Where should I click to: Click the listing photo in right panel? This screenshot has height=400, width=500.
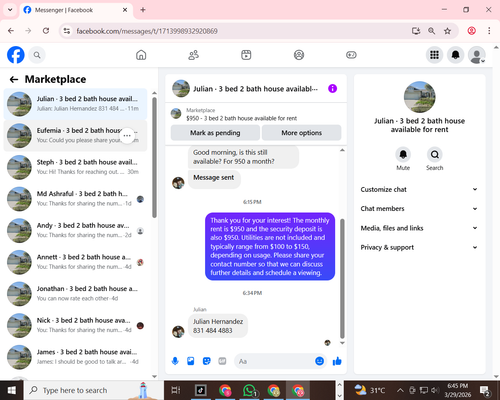[x=419, y=97]
